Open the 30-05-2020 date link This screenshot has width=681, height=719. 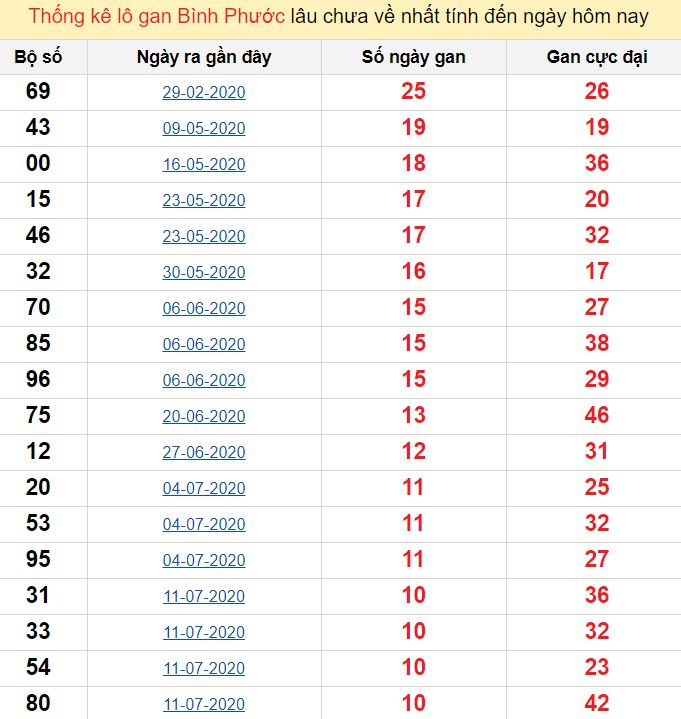pyautogui.click(x=204, y=272)
